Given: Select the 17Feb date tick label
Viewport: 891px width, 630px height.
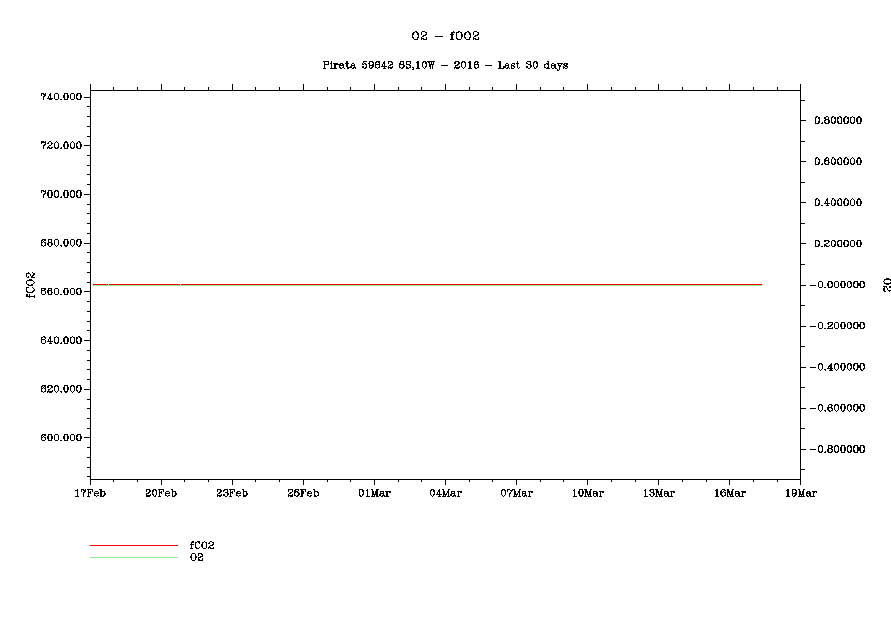Looking at the screenshot, I should tap(90, 493).
